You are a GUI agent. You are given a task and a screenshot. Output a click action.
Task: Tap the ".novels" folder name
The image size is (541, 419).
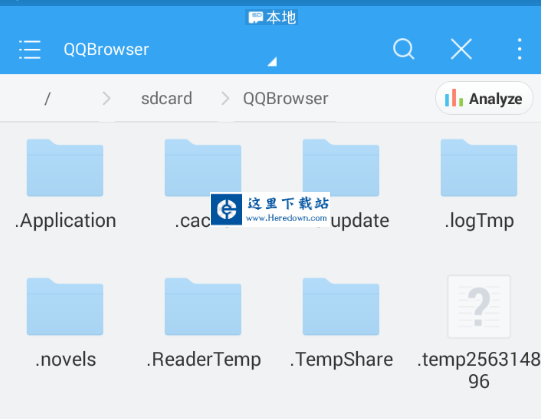click(x=66, y=360)
